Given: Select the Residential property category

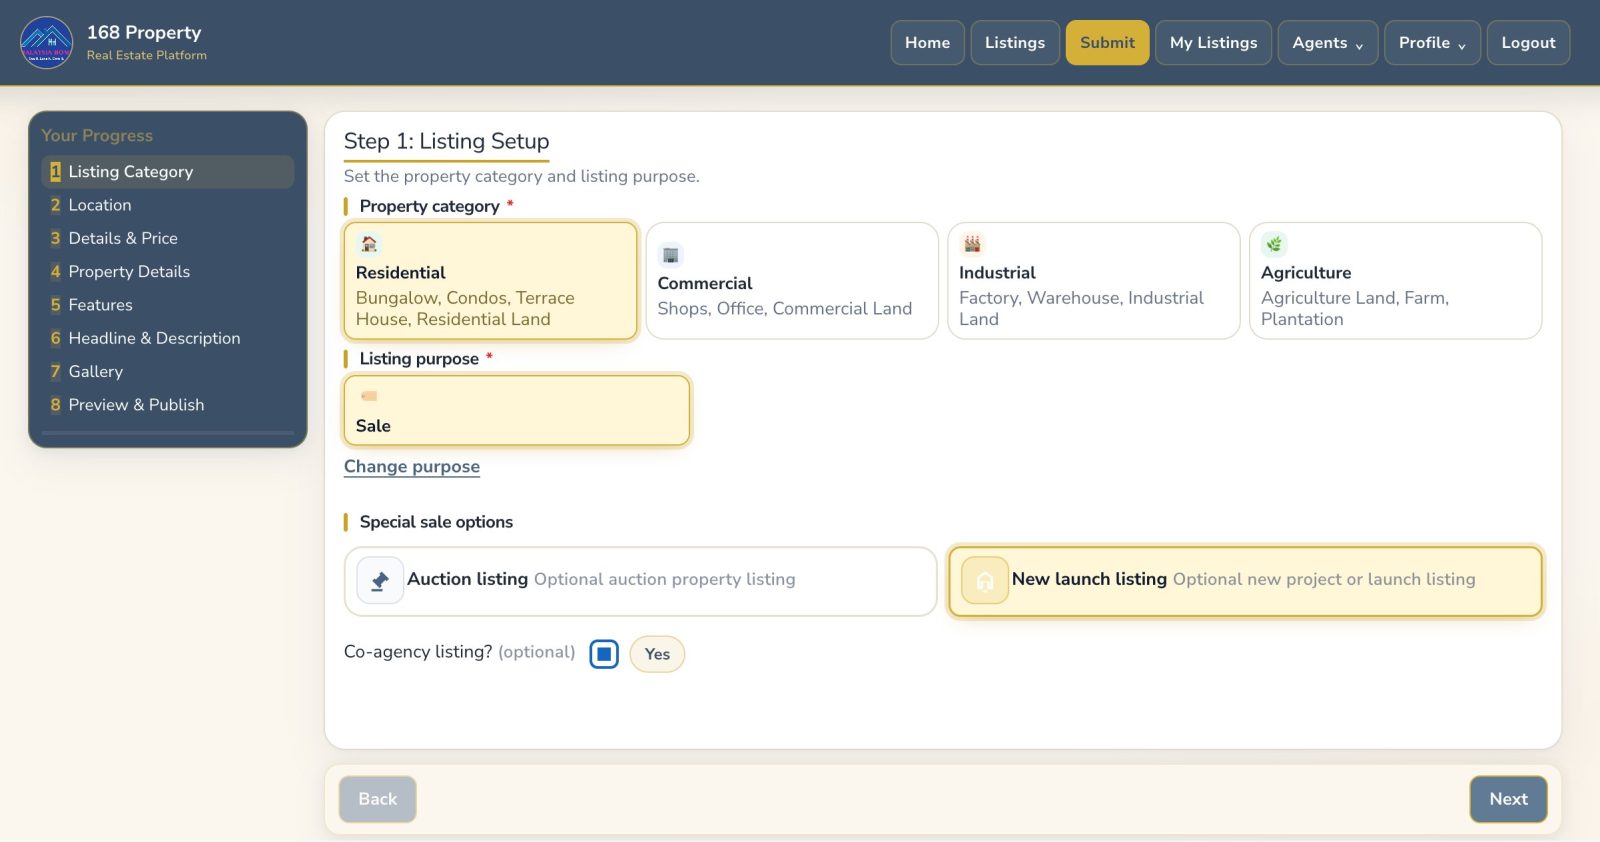Looking at the screenshot, I should click(490, 281).
